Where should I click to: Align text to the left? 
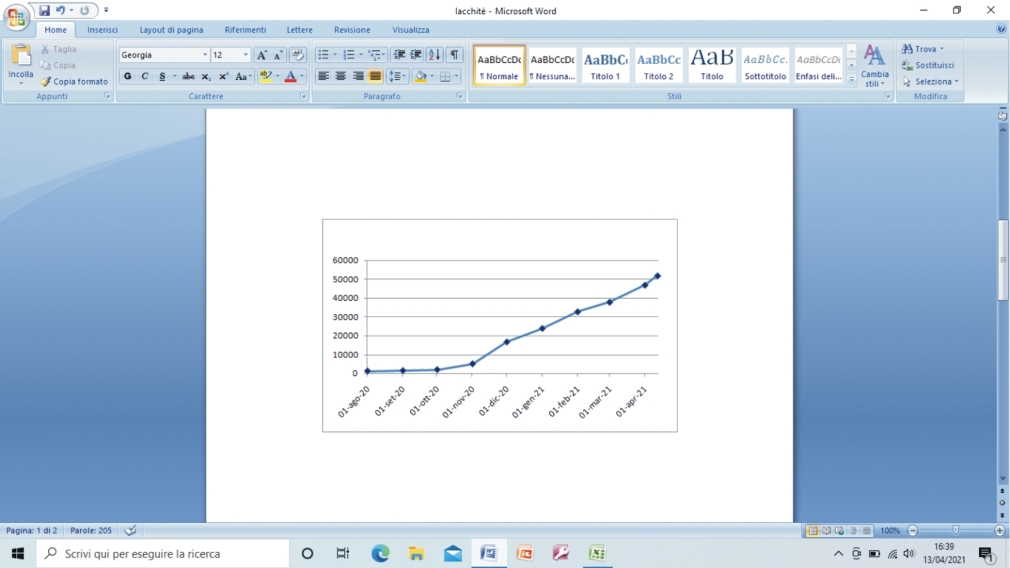[323, 77]
